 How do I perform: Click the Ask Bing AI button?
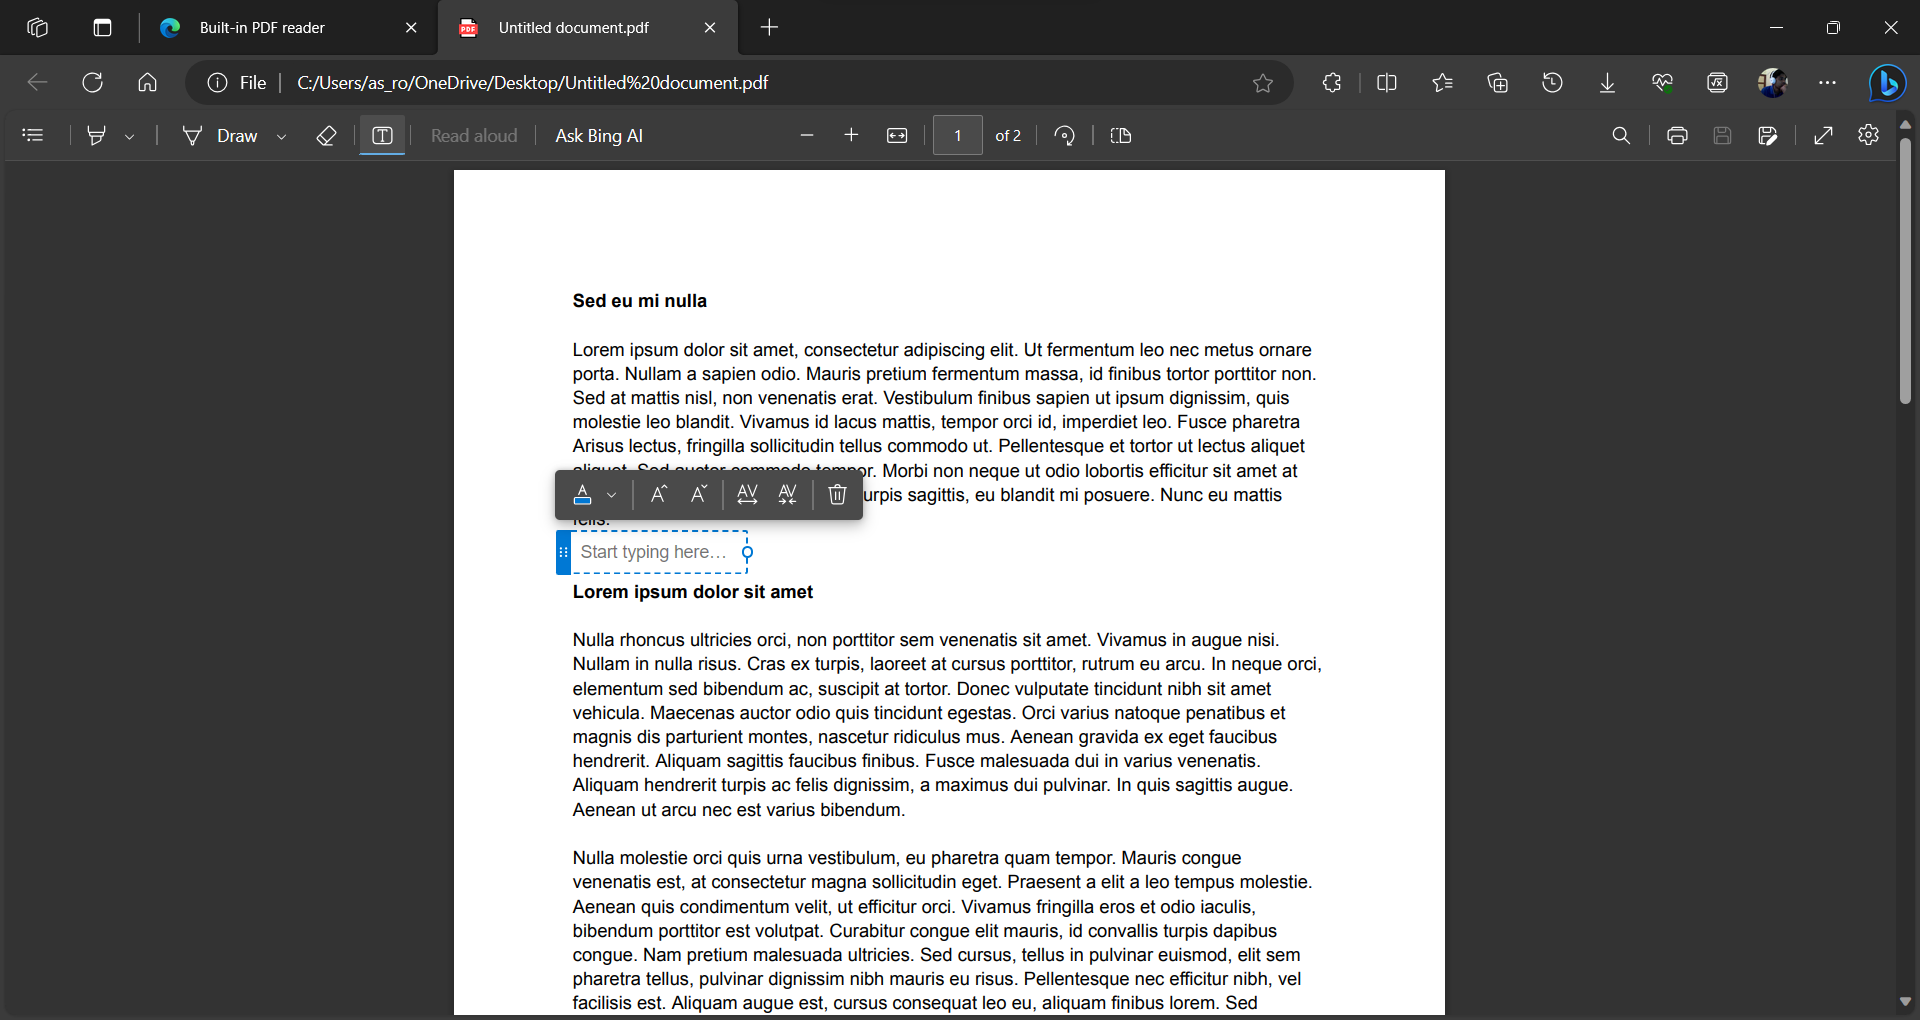coord(598,135)
